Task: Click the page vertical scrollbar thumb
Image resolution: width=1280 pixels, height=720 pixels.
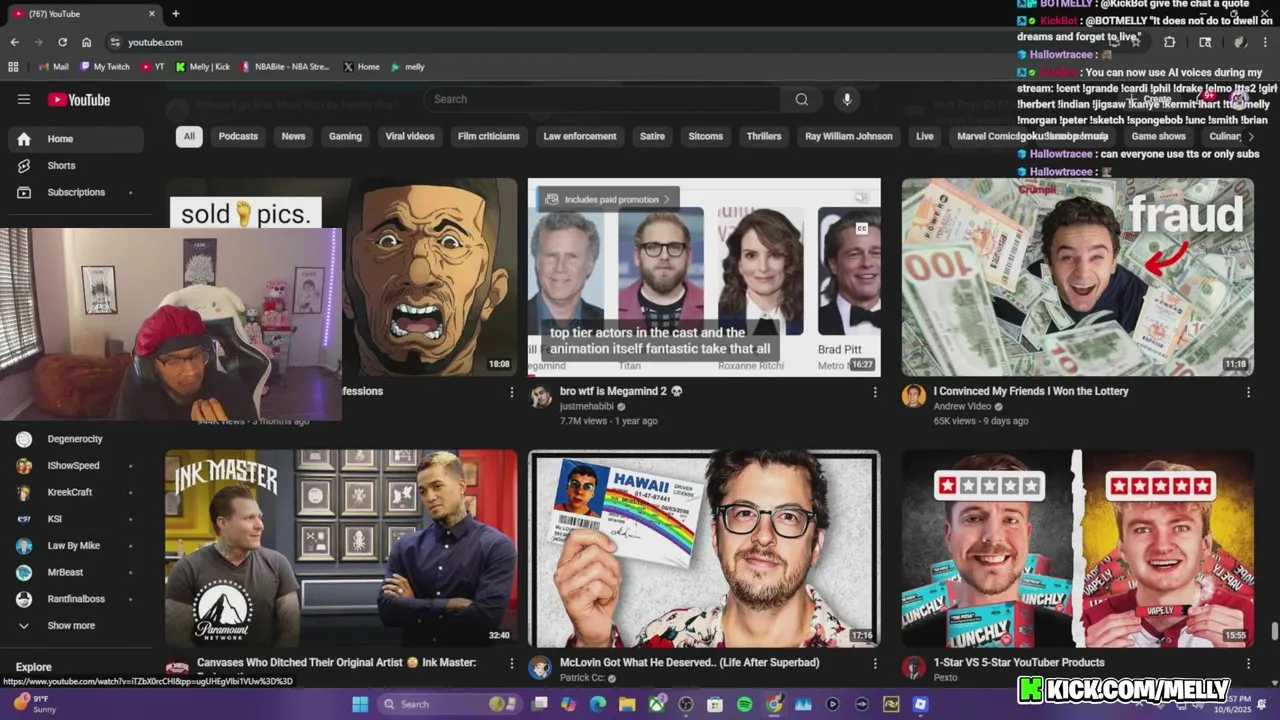Action: point(1274,632)
